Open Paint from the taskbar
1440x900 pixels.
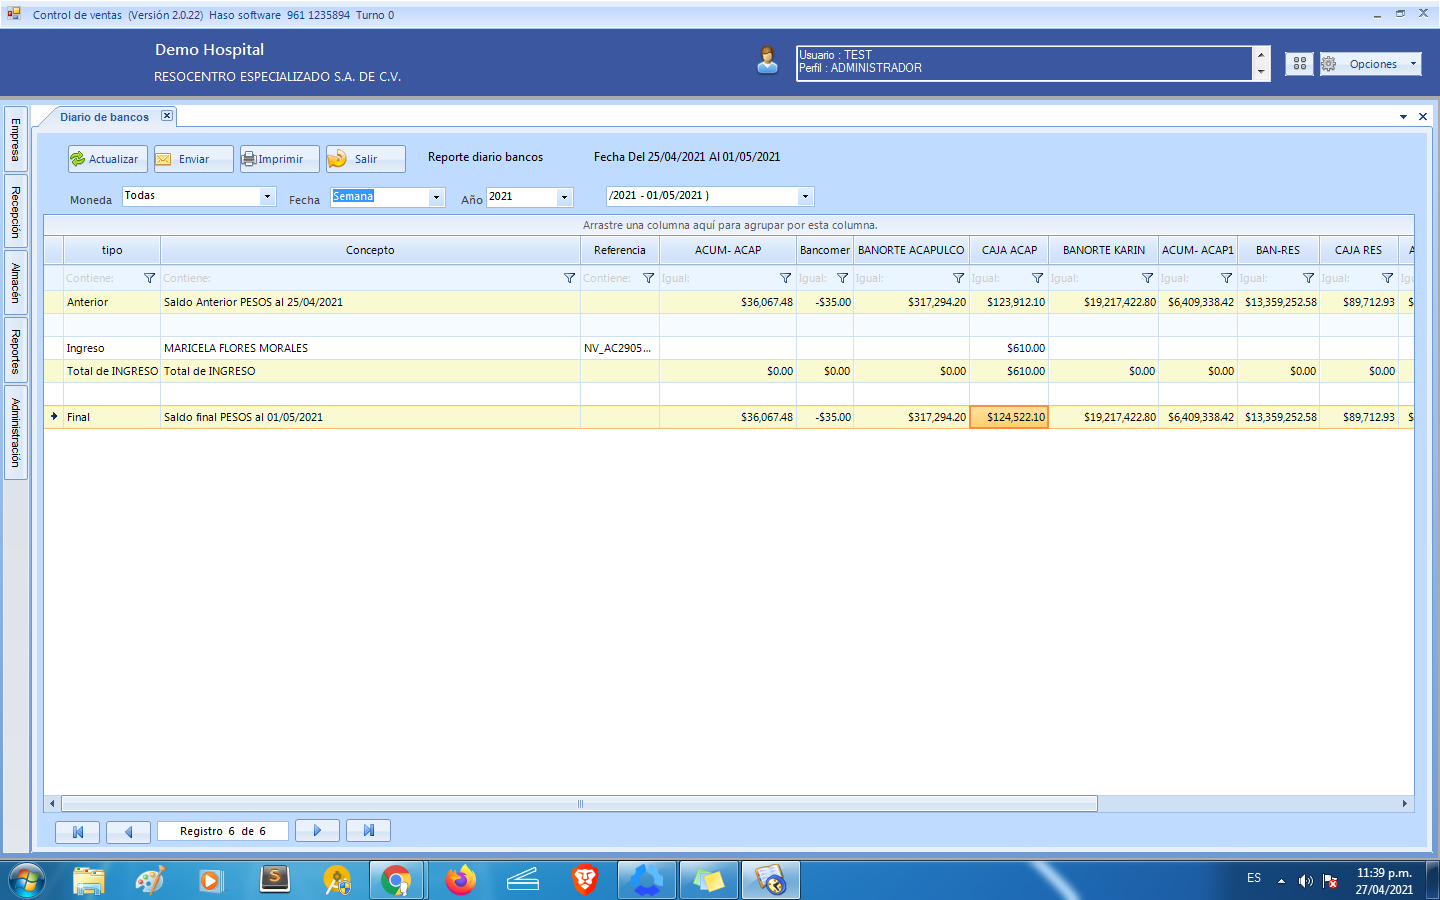tap(151, 881)
